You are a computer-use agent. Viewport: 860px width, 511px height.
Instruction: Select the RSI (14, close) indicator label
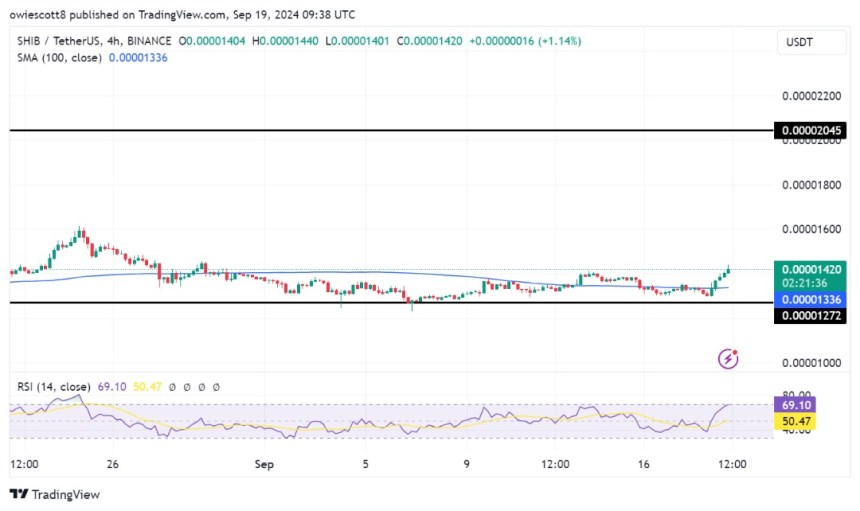coord(54,387)
